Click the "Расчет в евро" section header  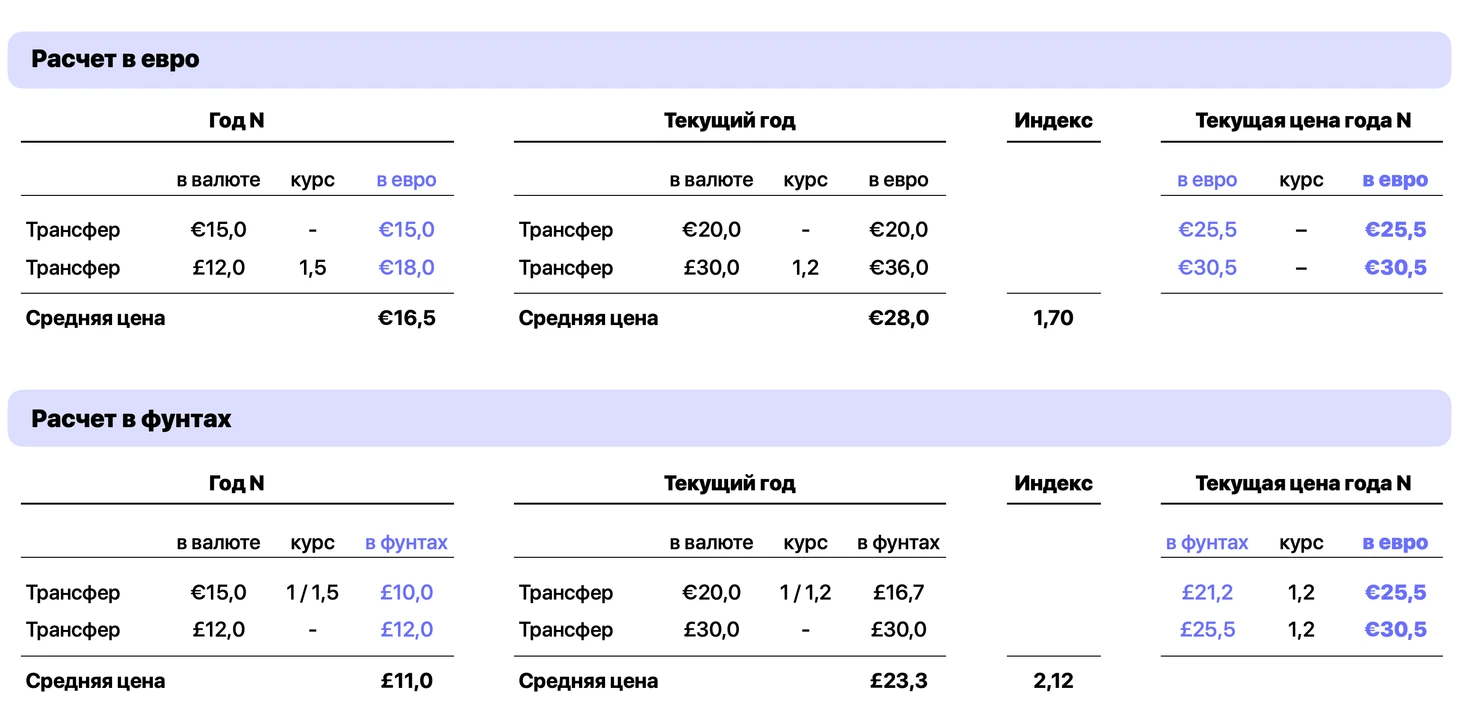[115, 59]
